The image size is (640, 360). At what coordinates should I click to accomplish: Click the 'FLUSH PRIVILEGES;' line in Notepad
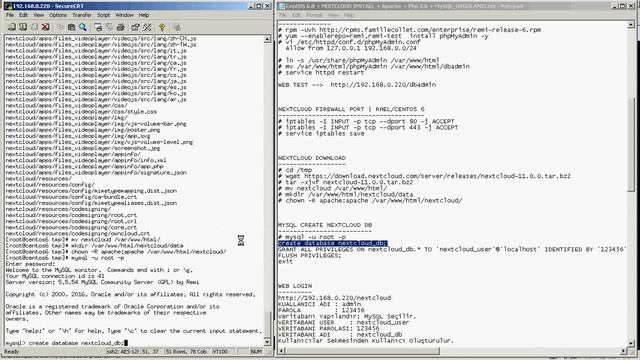[309, 256]
